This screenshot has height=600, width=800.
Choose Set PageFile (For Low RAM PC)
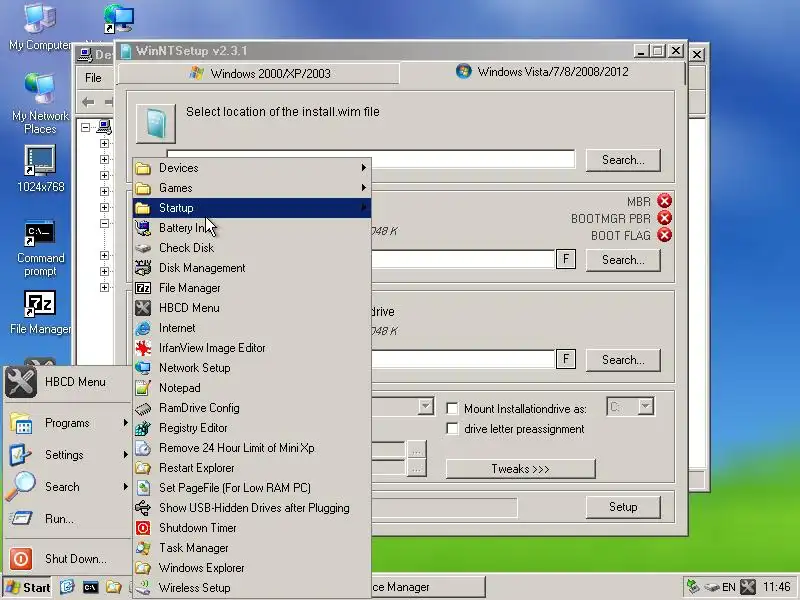252,488
